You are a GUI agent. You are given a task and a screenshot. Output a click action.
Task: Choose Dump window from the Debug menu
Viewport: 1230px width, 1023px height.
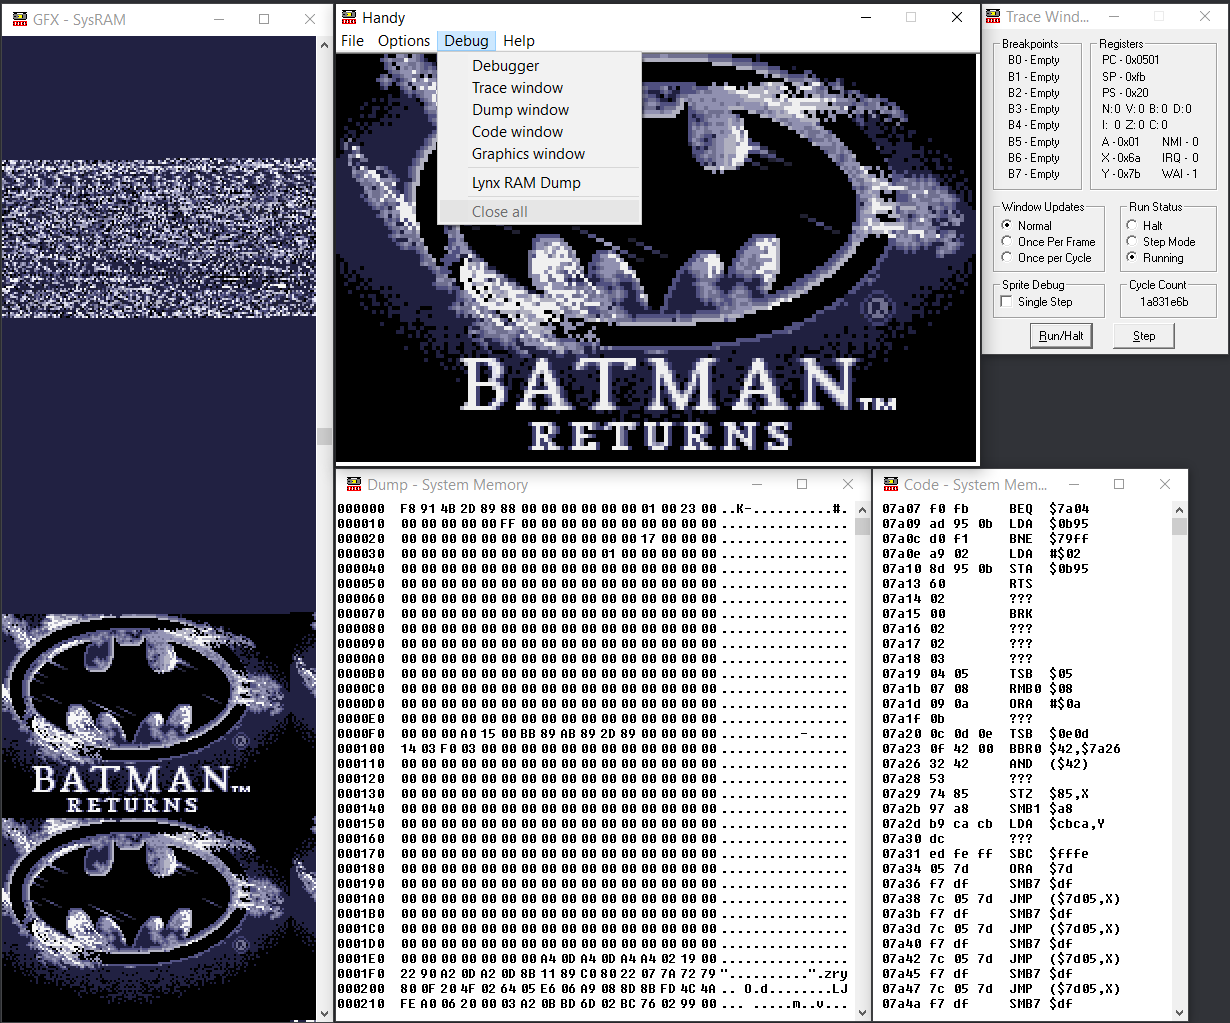(x=539, y=110)
